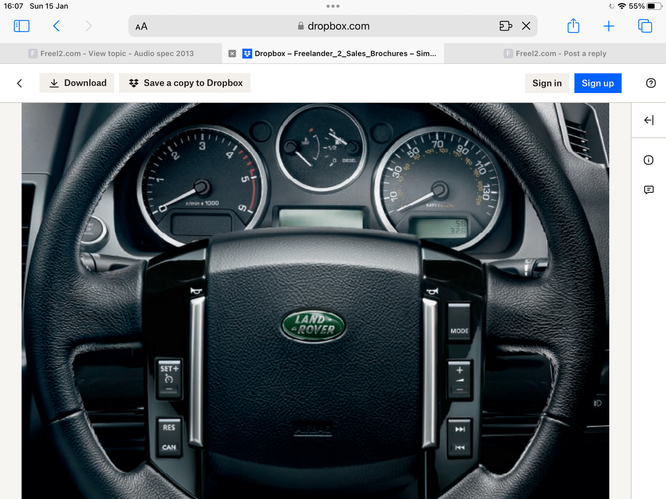
Task: Switch to the Freel2.com Post a reply tab
Action: coord(555,54)
